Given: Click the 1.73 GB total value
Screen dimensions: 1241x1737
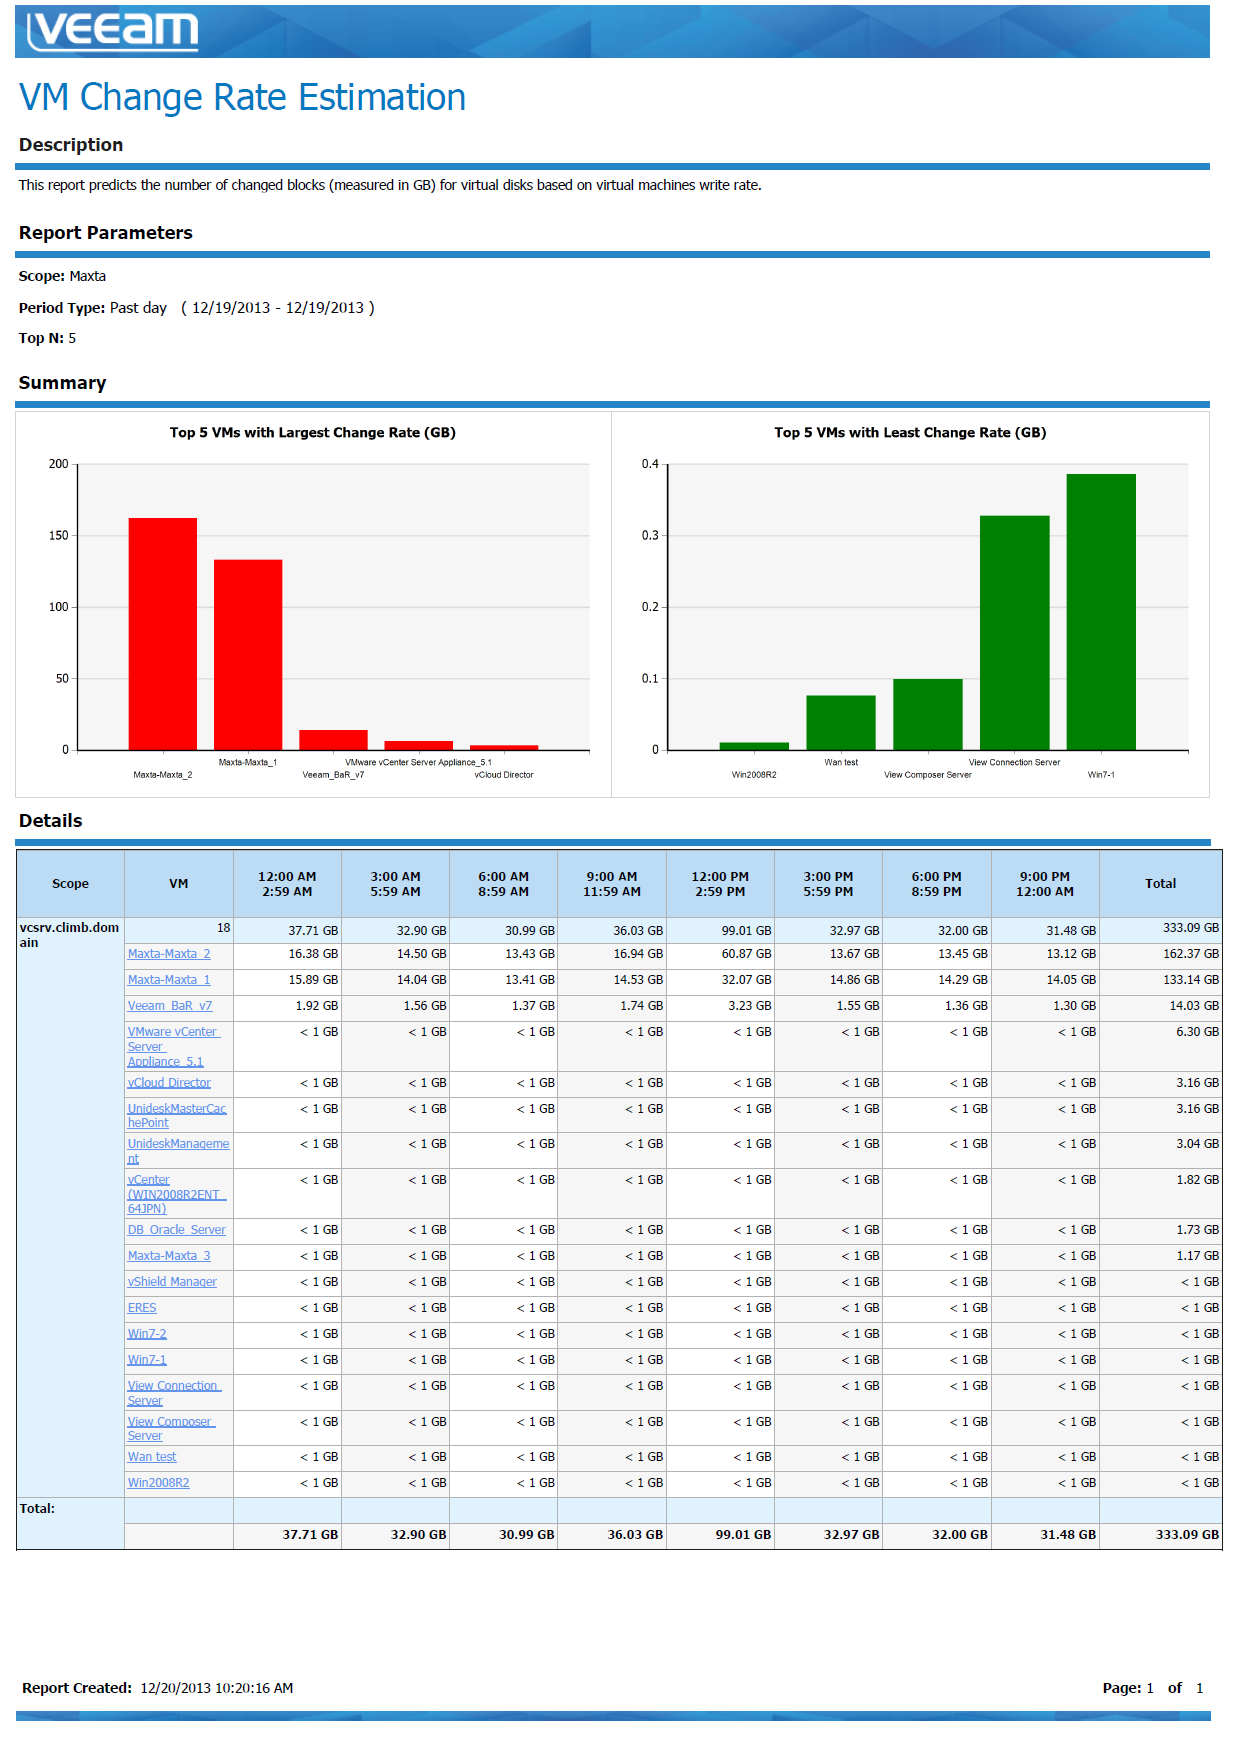Looking at the screenshot, I should pos(1198,1230).
